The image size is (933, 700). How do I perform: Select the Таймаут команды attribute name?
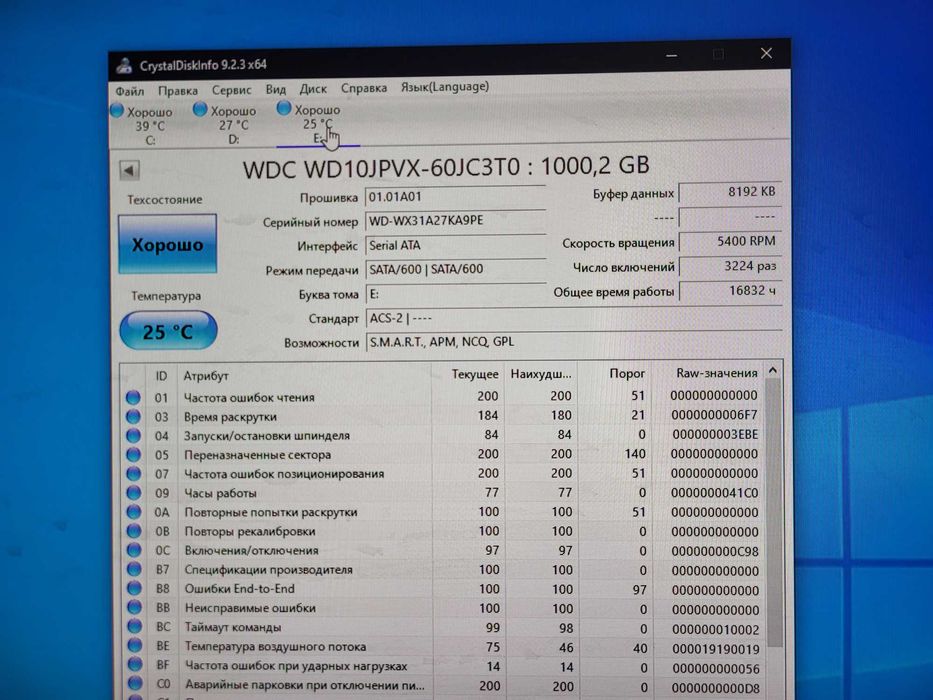coord(233,627)
